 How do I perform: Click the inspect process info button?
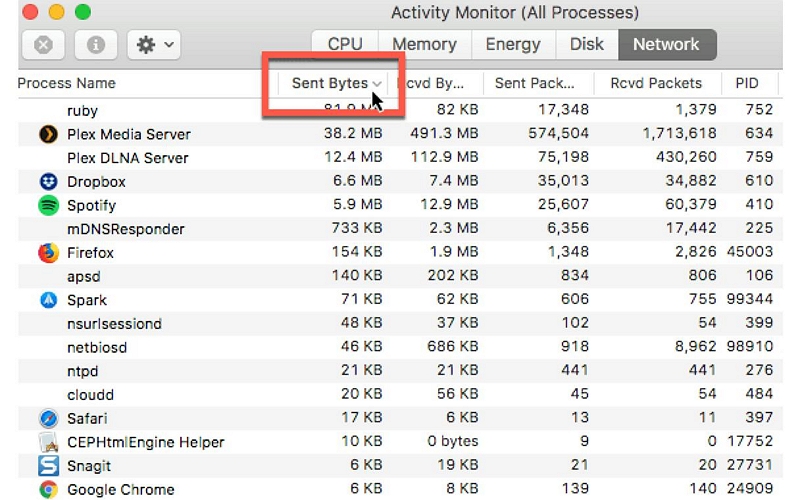coord(95,45)
